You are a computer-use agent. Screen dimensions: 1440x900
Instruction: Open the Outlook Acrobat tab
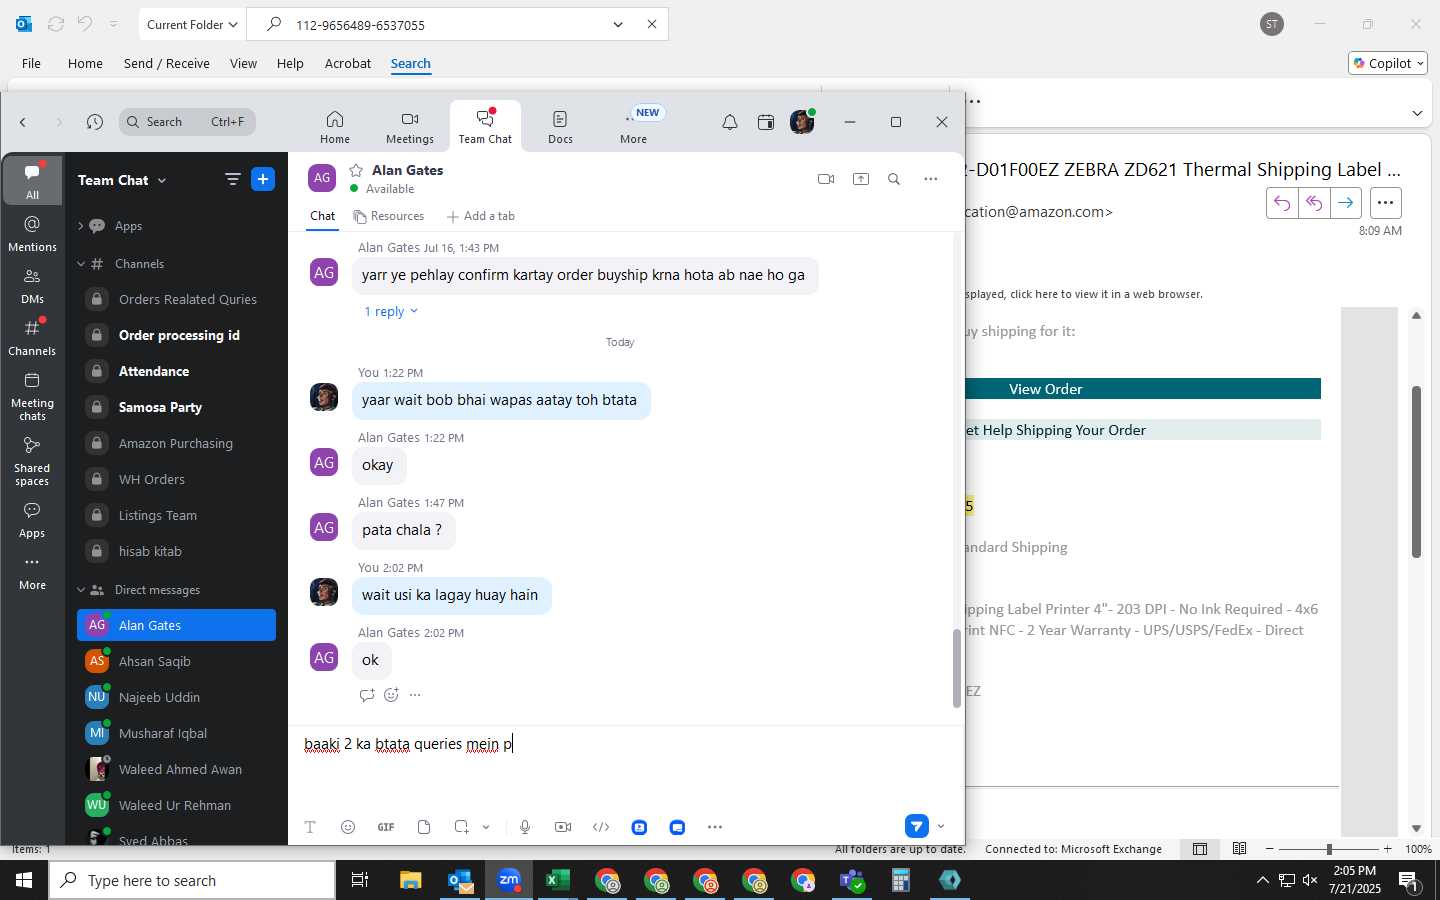(348, 63)
